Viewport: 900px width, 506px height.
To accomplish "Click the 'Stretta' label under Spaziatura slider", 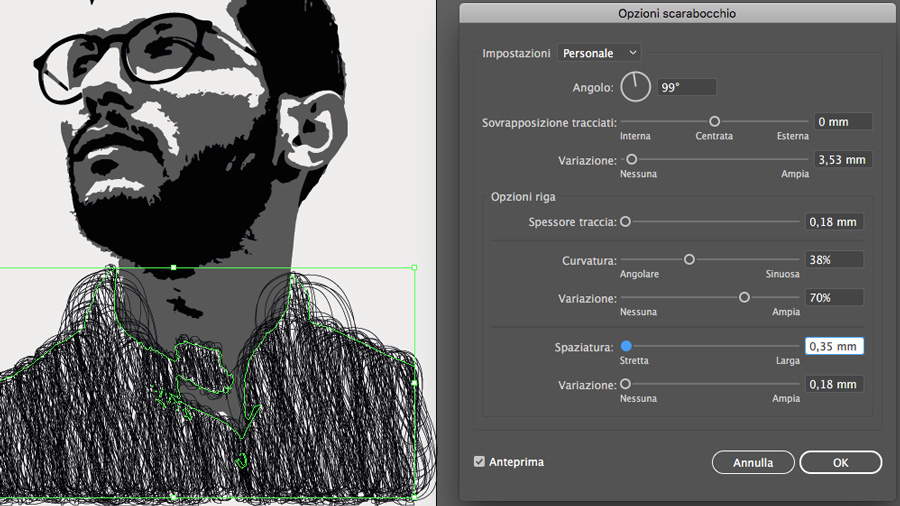I will click(x=634, y=360).
